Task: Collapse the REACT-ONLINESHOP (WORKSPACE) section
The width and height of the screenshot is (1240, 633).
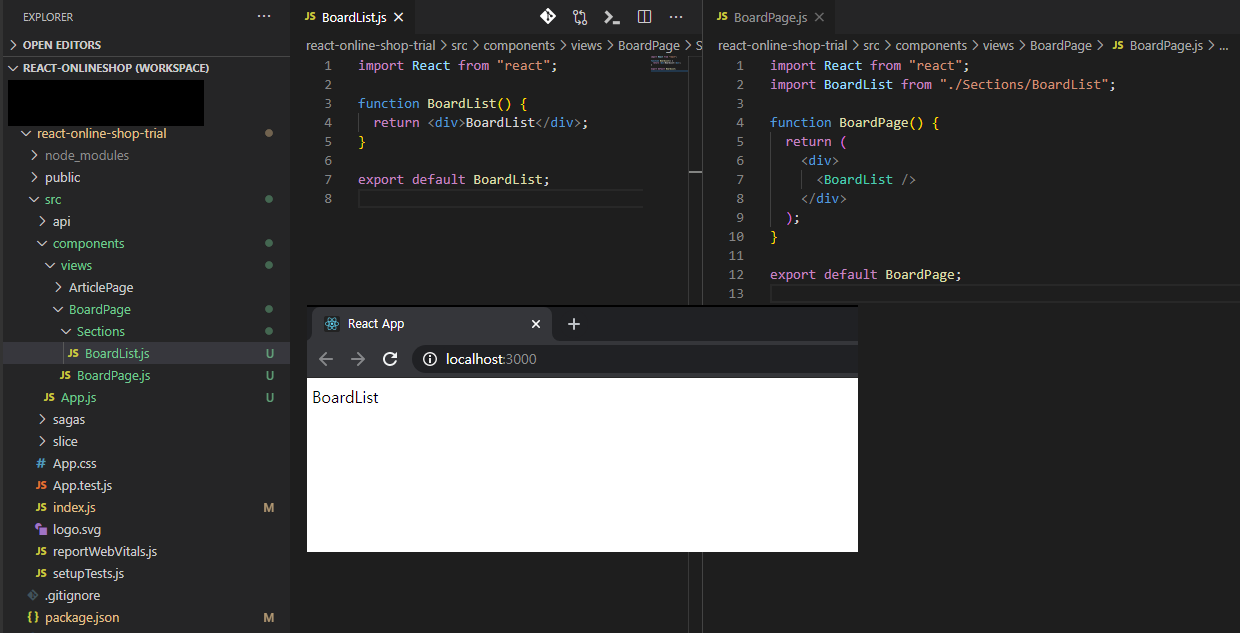Action: pyautogui.click(x=145, y=68)
